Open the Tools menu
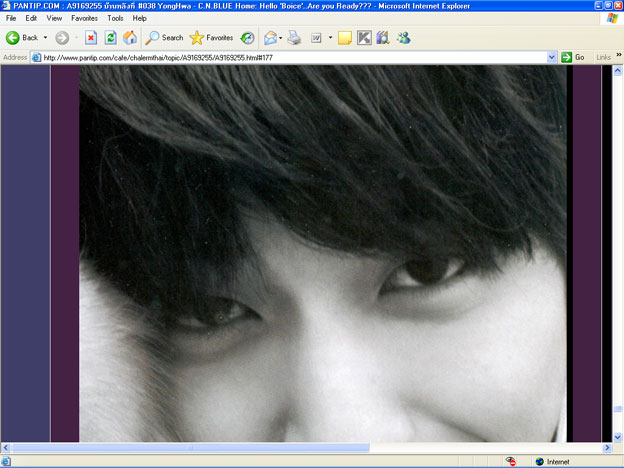The width and height of the screenshot is (624, 468). coord(115,18)
